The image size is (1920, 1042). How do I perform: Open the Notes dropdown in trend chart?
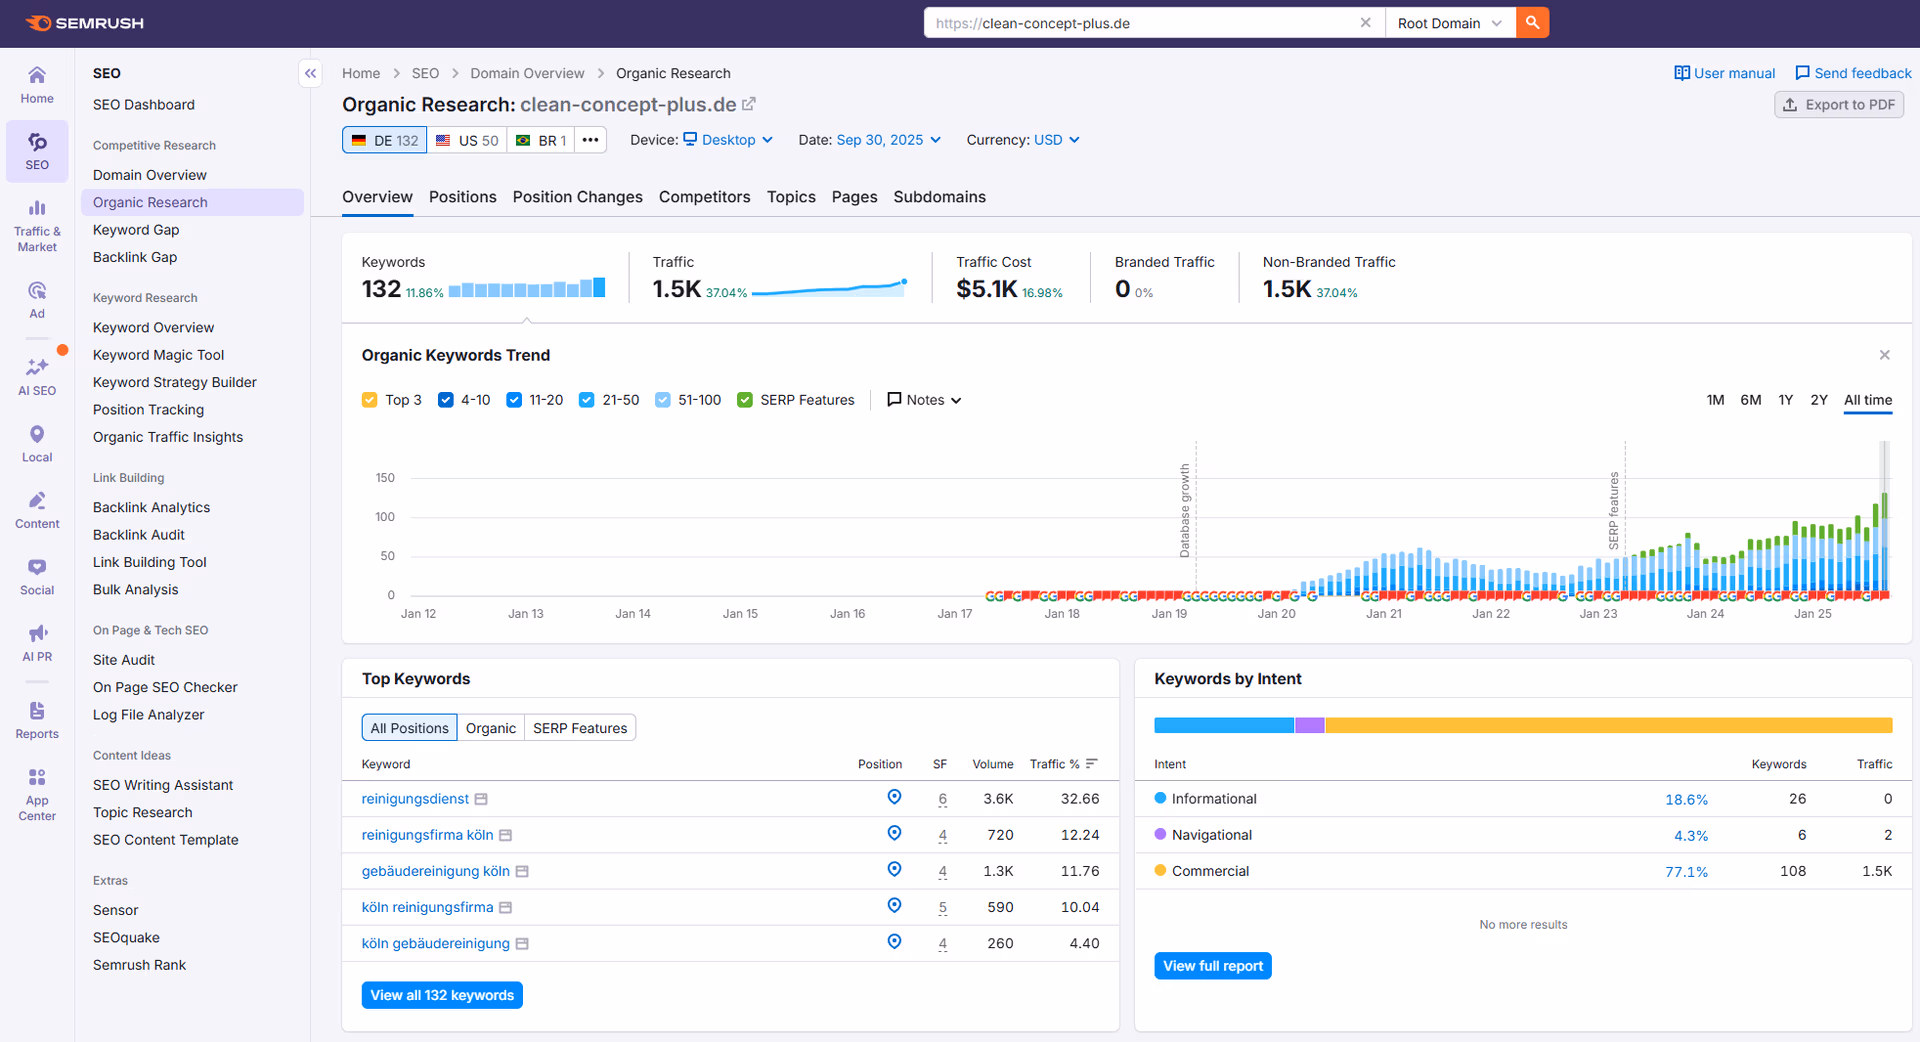tap(922, 399)
